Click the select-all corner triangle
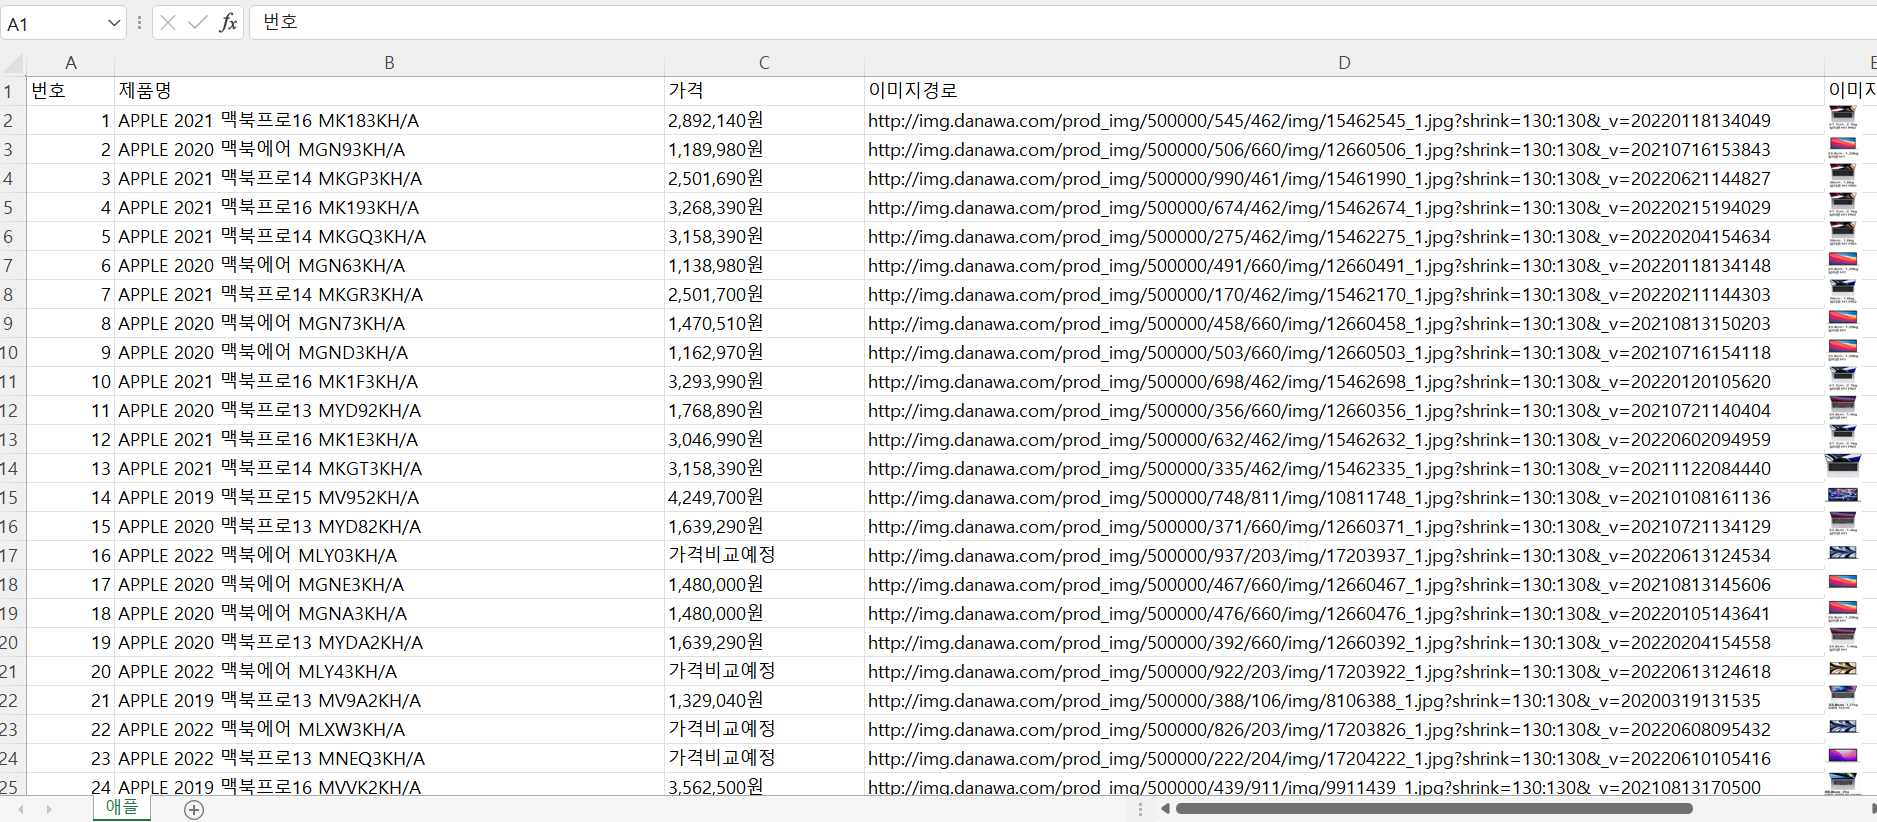1877x822 pixels. (14, 64)
